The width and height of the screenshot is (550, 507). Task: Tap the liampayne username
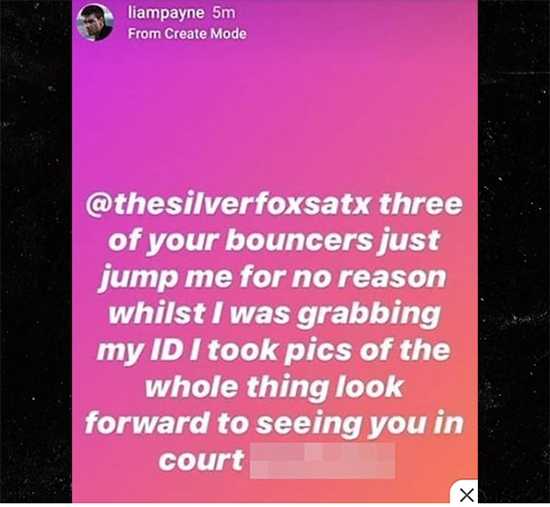point(166,13)
